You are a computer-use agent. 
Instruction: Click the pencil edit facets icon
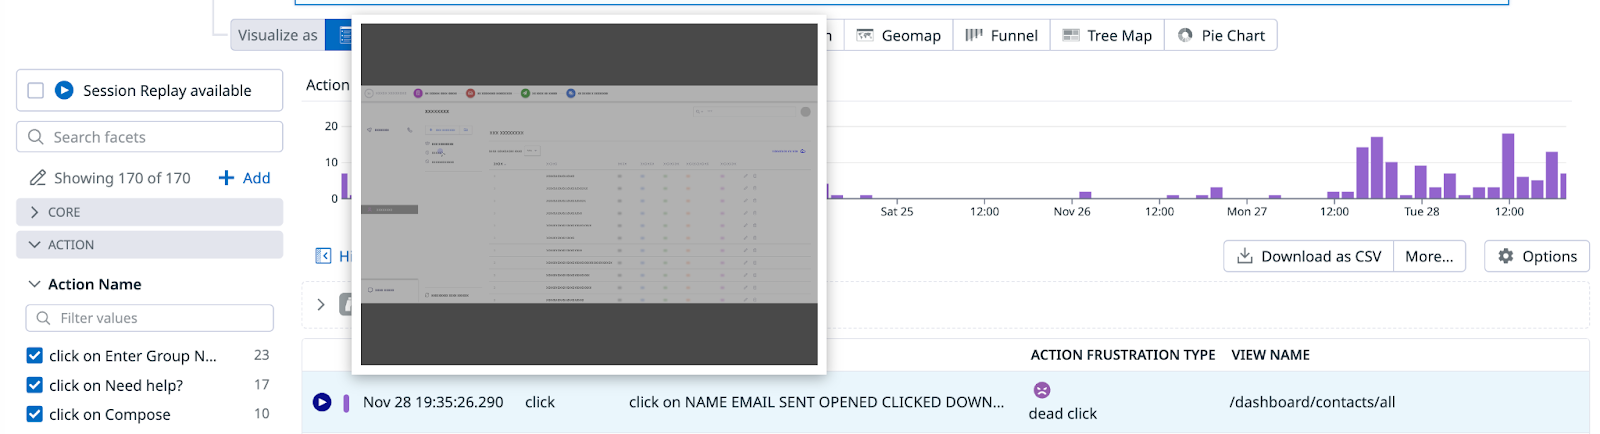point(38,178)
